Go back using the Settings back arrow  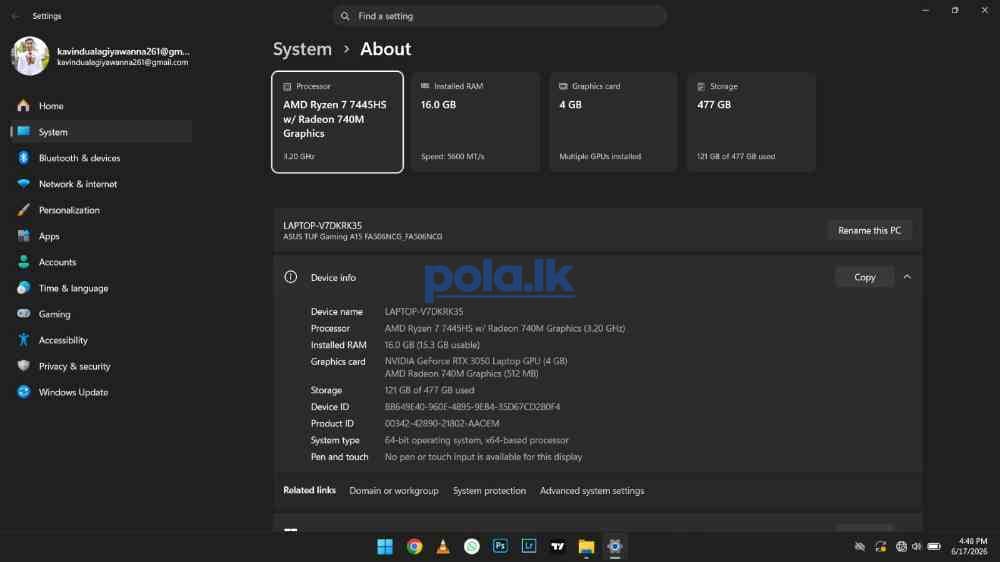tap(15, 16)
